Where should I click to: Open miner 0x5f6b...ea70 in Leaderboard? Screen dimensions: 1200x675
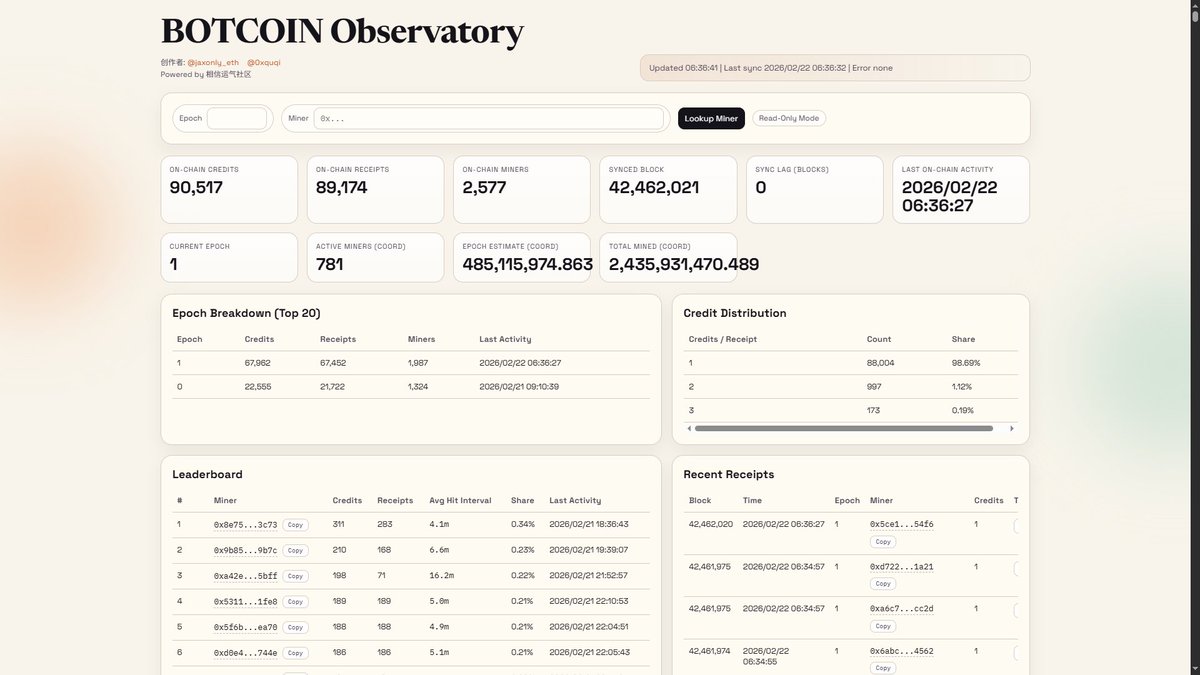(x=245, y=627)
